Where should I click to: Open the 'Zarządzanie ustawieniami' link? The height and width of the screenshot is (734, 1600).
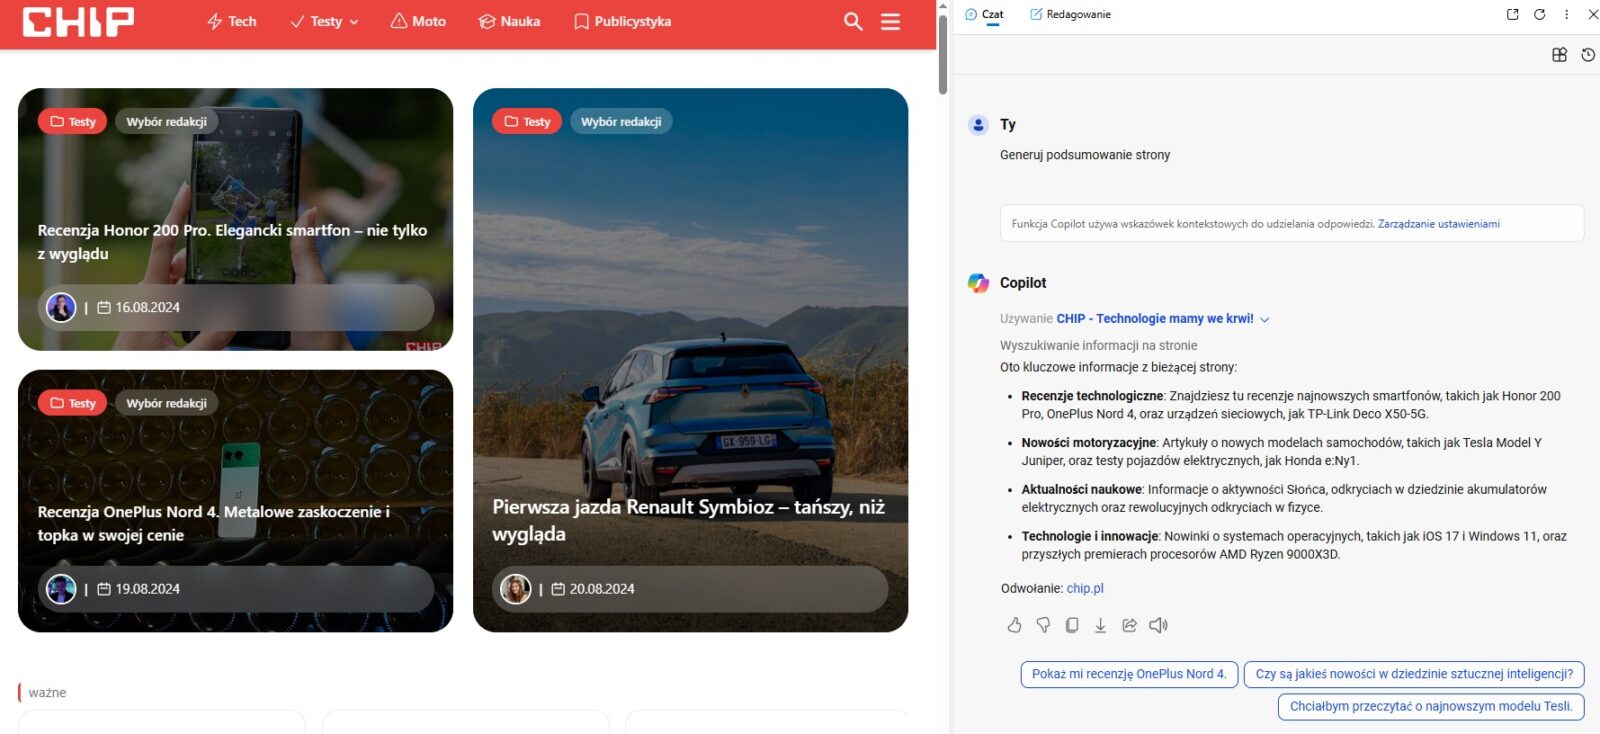tap(1438, 224)
